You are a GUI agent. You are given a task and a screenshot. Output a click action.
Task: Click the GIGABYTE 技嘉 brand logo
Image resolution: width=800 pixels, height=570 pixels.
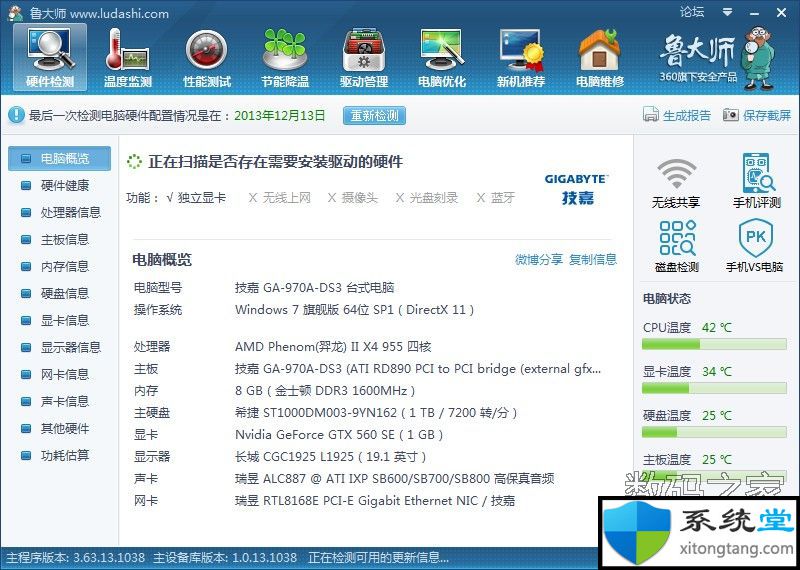click(x=577, y=189)
